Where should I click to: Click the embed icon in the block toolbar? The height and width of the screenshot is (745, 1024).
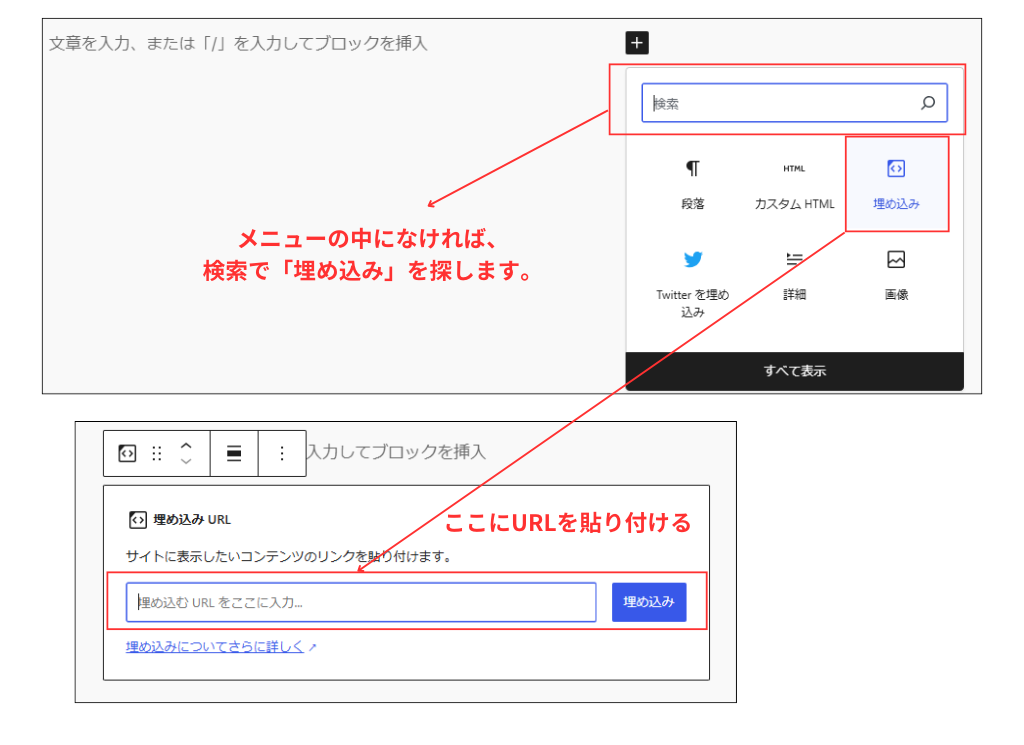click(x=126, y=453)
